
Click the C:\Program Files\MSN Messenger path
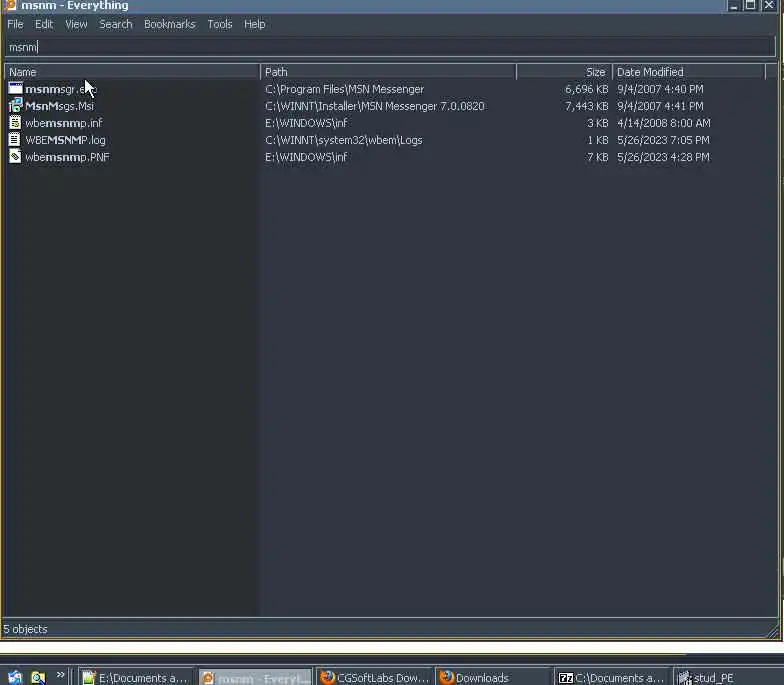pyautogui.click(x=344, y=89)
